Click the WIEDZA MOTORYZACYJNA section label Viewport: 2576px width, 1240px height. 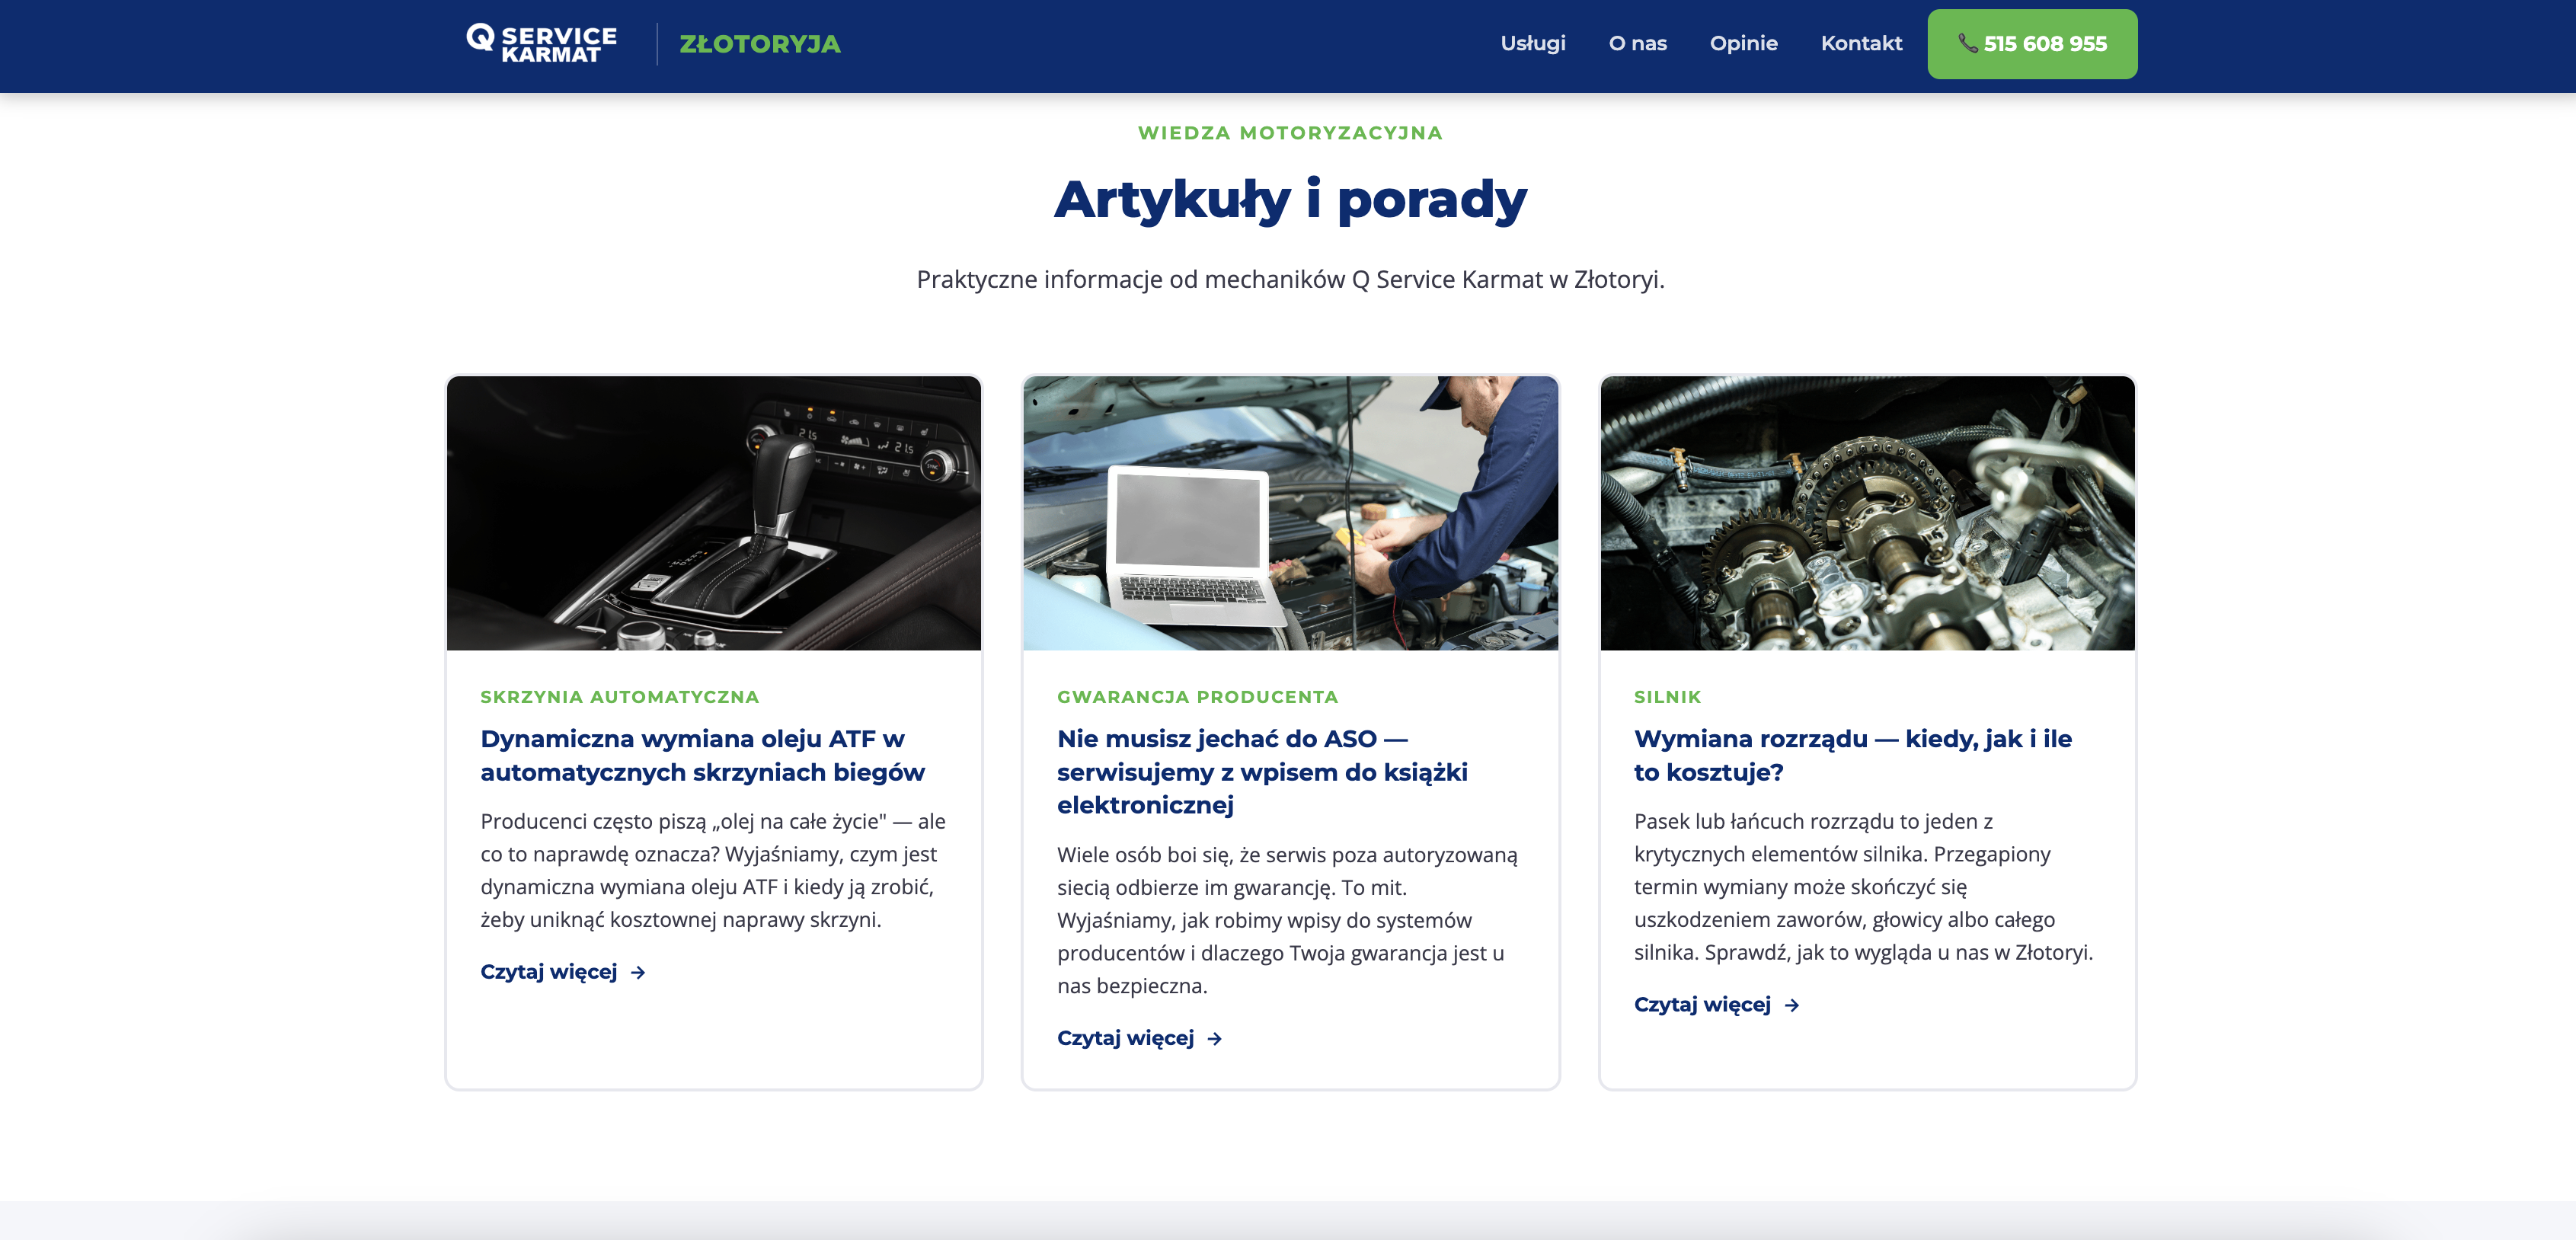pyautogui.click(x=1290, y=133)
